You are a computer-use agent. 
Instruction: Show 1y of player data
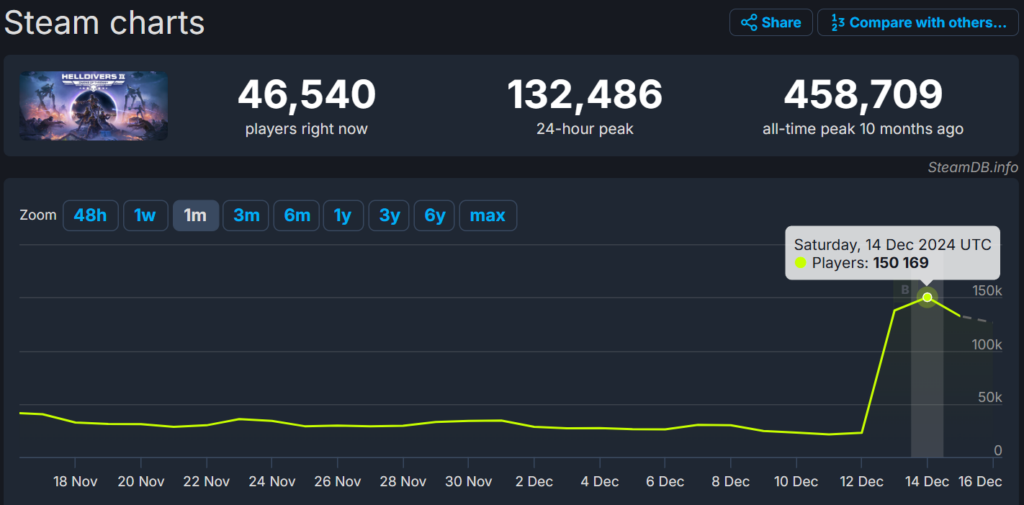click(x=343, y=215)
